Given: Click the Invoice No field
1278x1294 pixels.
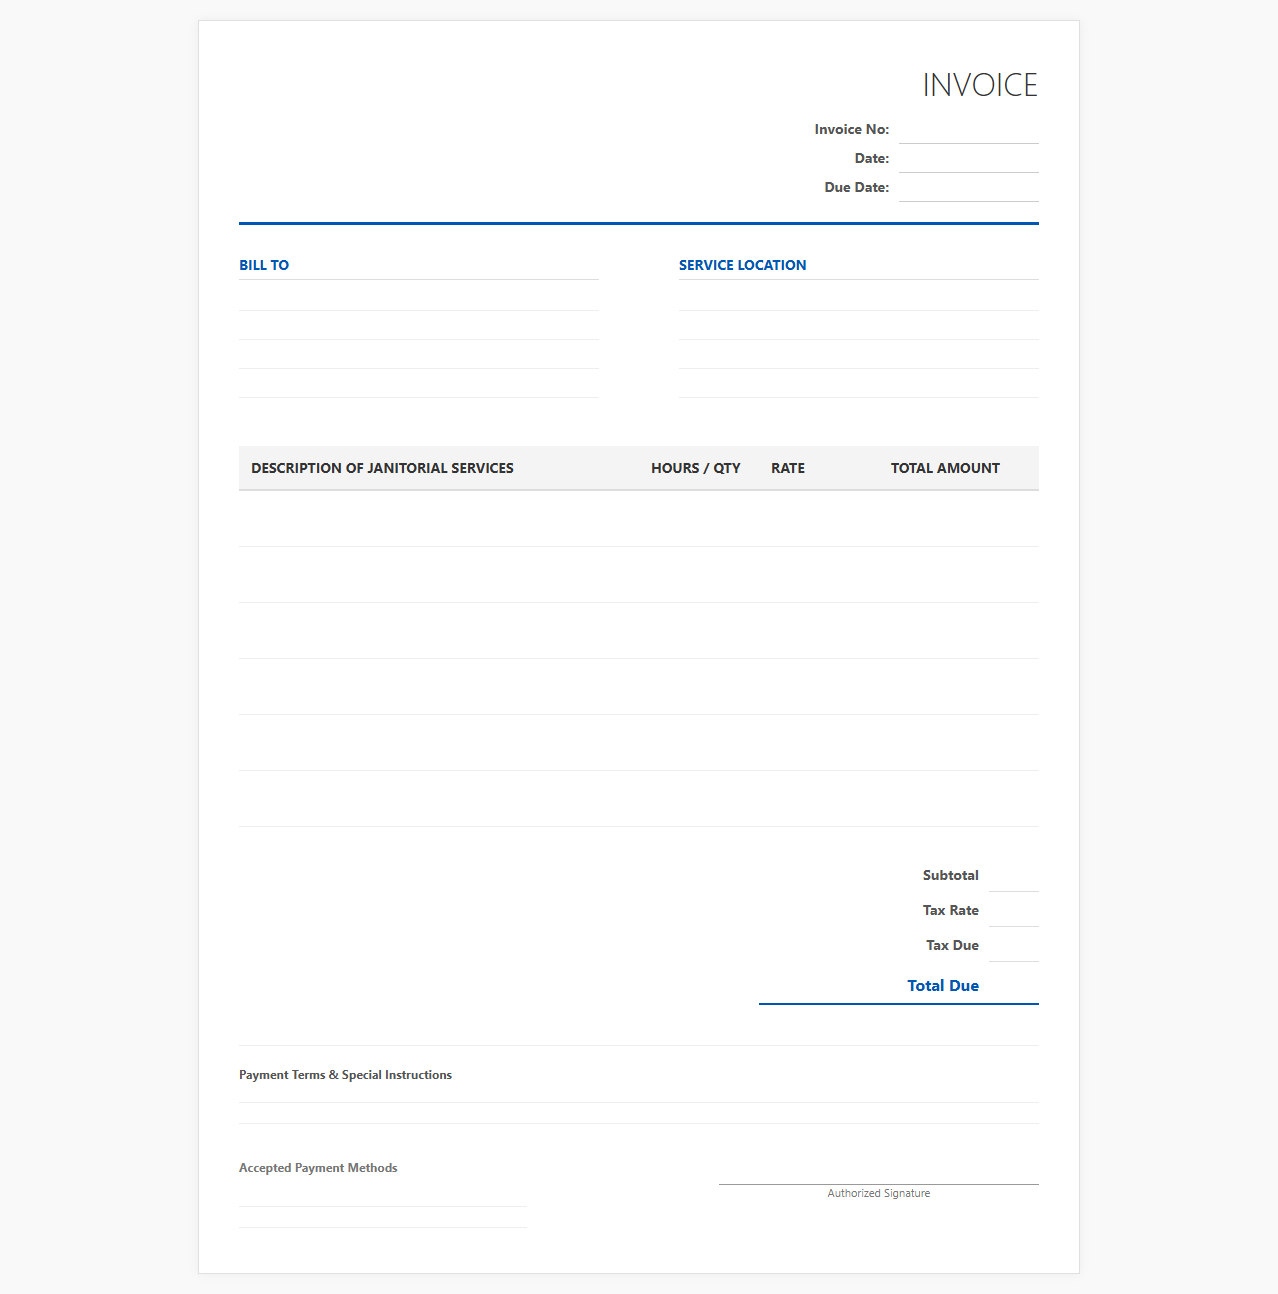Looking at the screenshot, I should [x=968, y=130].
